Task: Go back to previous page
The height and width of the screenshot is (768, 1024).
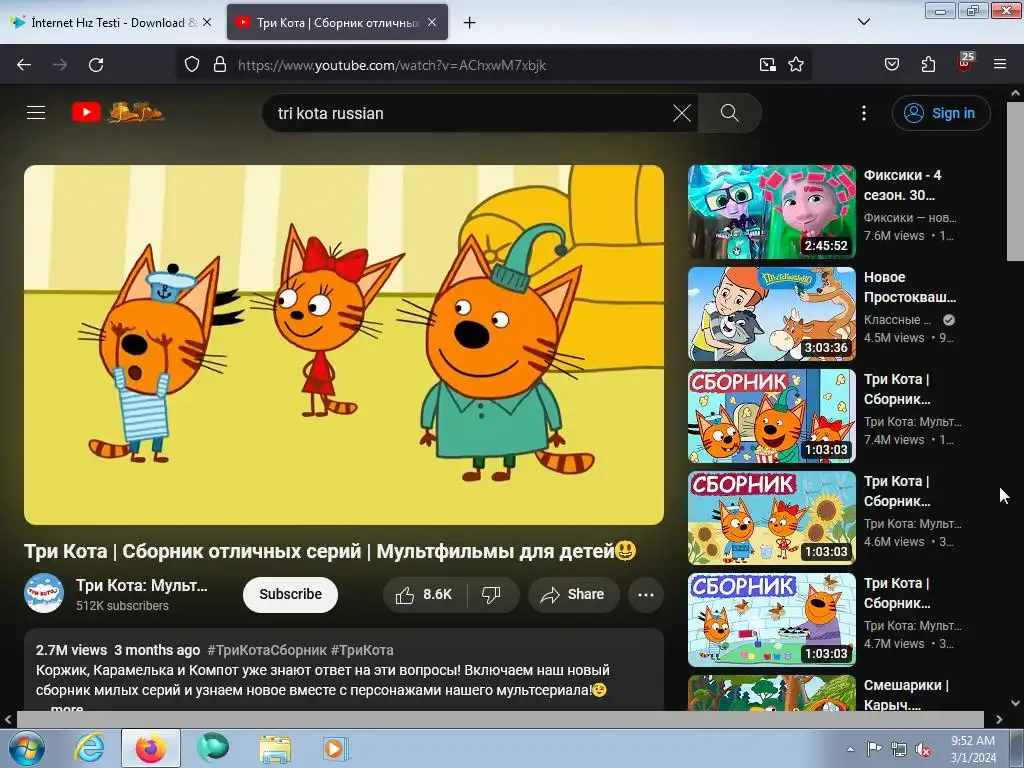Action: click(24, 65)
